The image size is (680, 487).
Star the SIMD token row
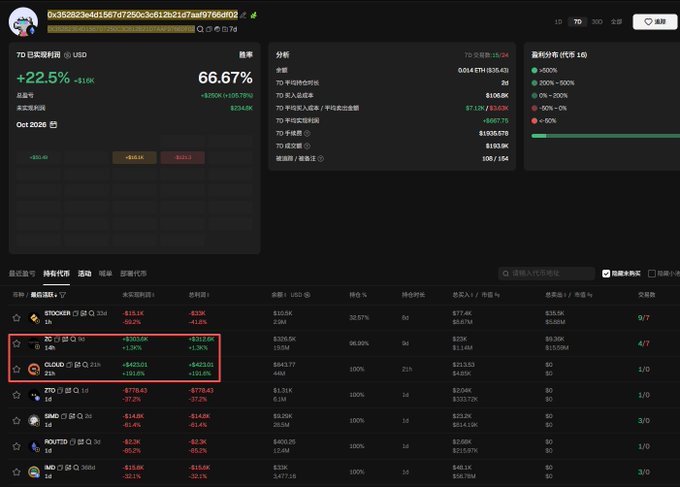coord(16,421)
